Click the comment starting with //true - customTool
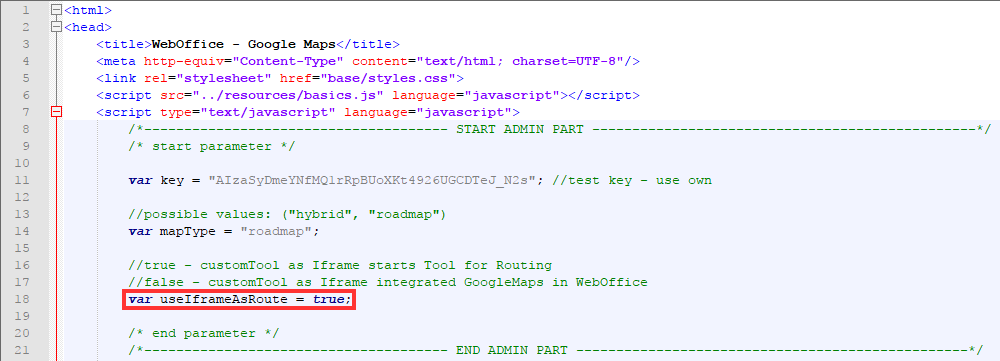Image resolution: width=1000 pixels, height=361 pixels. tap(340, 265)
